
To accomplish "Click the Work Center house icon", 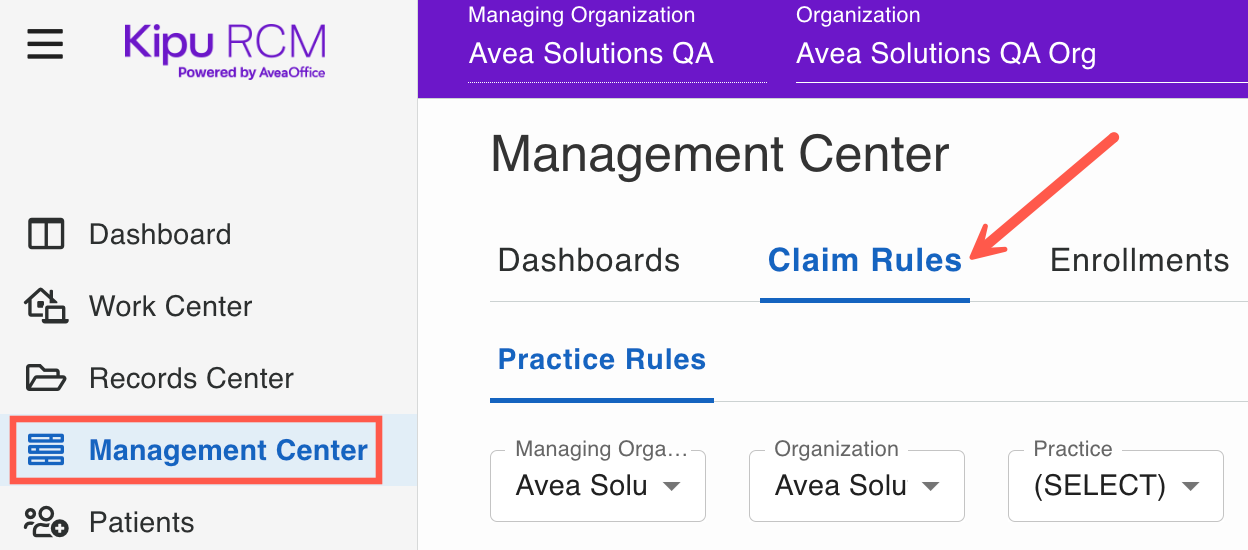I will tap(46, 306).
